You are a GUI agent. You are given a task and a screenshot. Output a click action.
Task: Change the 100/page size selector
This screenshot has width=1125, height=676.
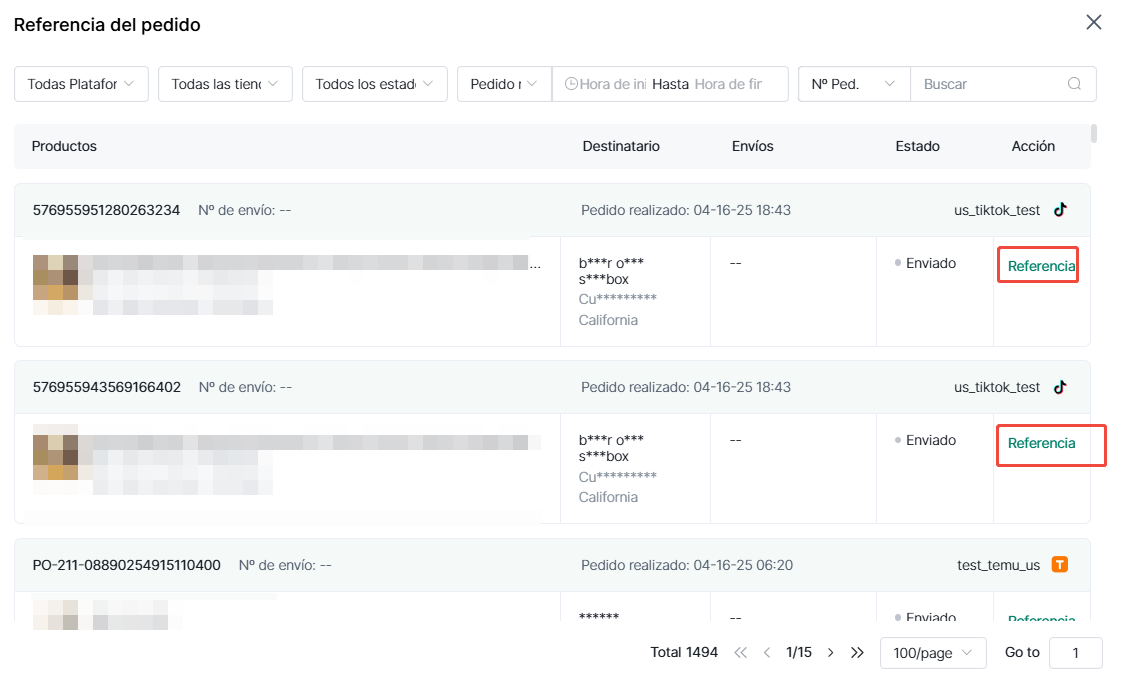(932, 653)
